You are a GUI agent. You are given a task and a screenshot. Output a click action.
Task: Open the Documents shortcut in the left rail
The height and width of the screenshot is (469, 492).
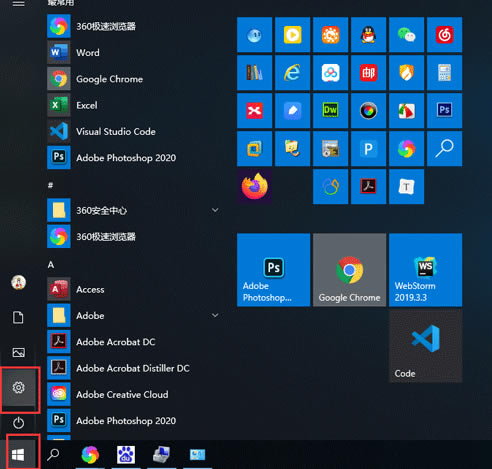pos(18,317)
